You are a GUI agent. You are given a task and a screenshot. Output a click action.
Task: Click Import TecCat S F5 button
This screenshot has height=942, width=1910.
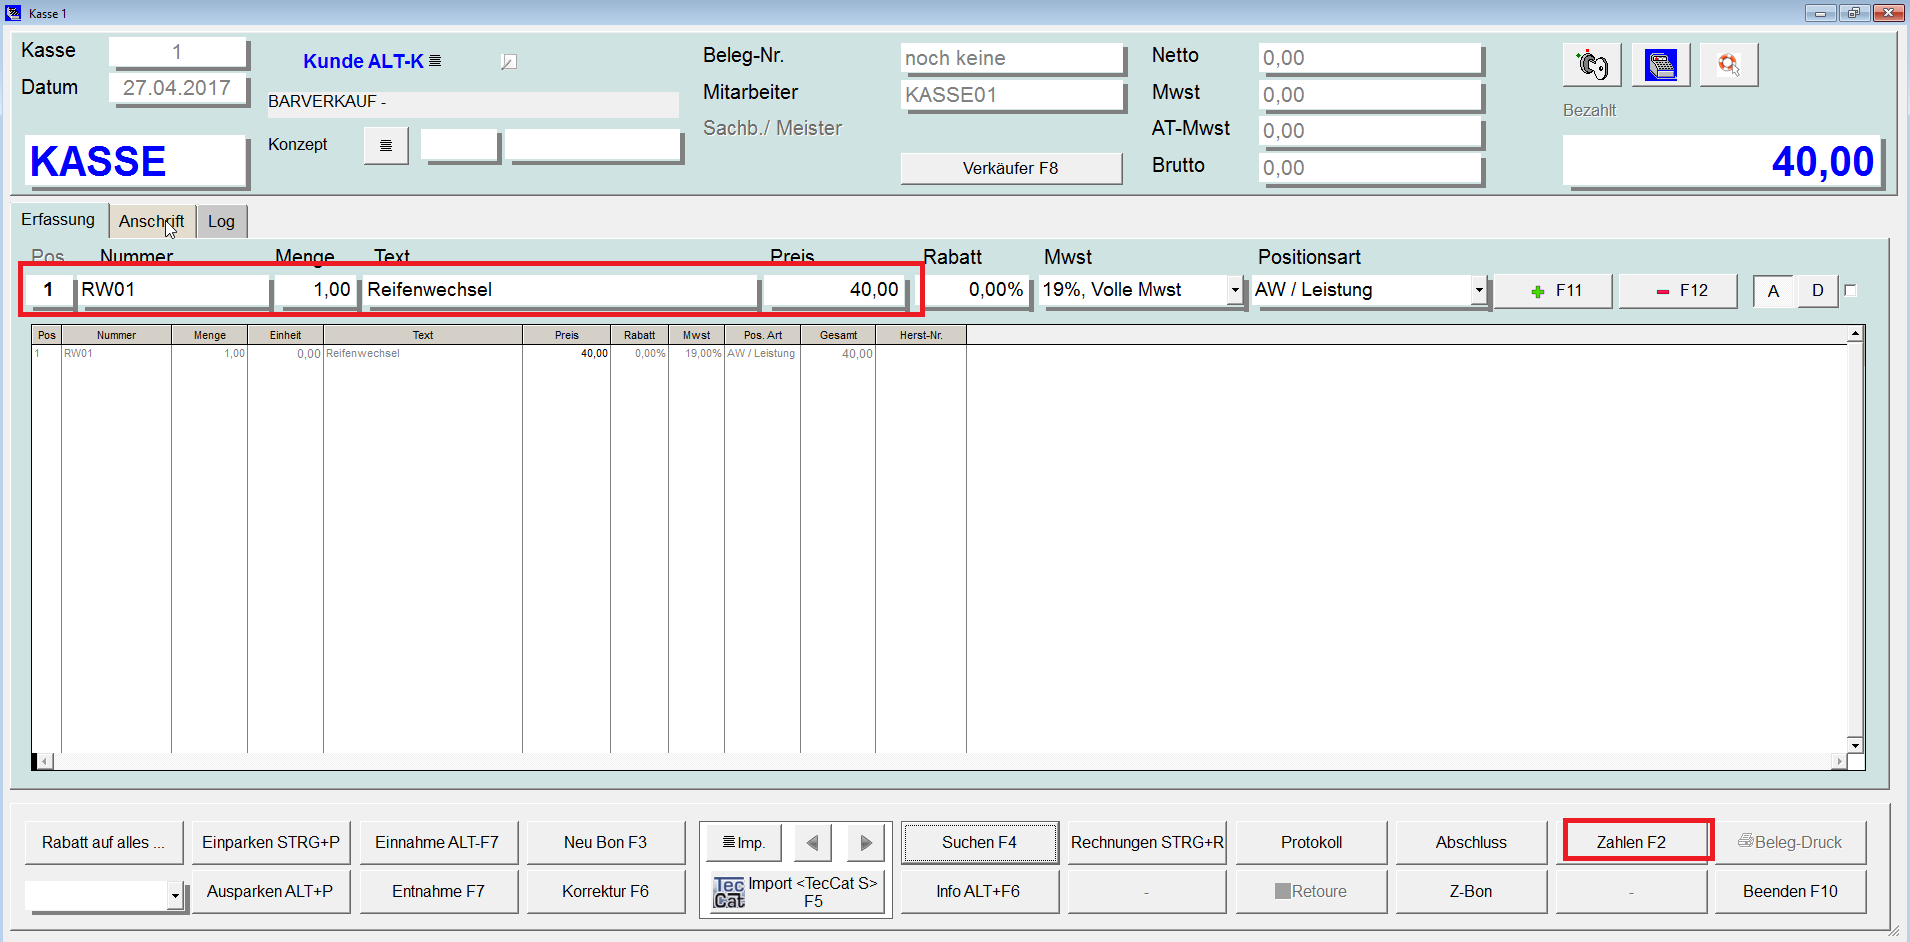(797, 892)
